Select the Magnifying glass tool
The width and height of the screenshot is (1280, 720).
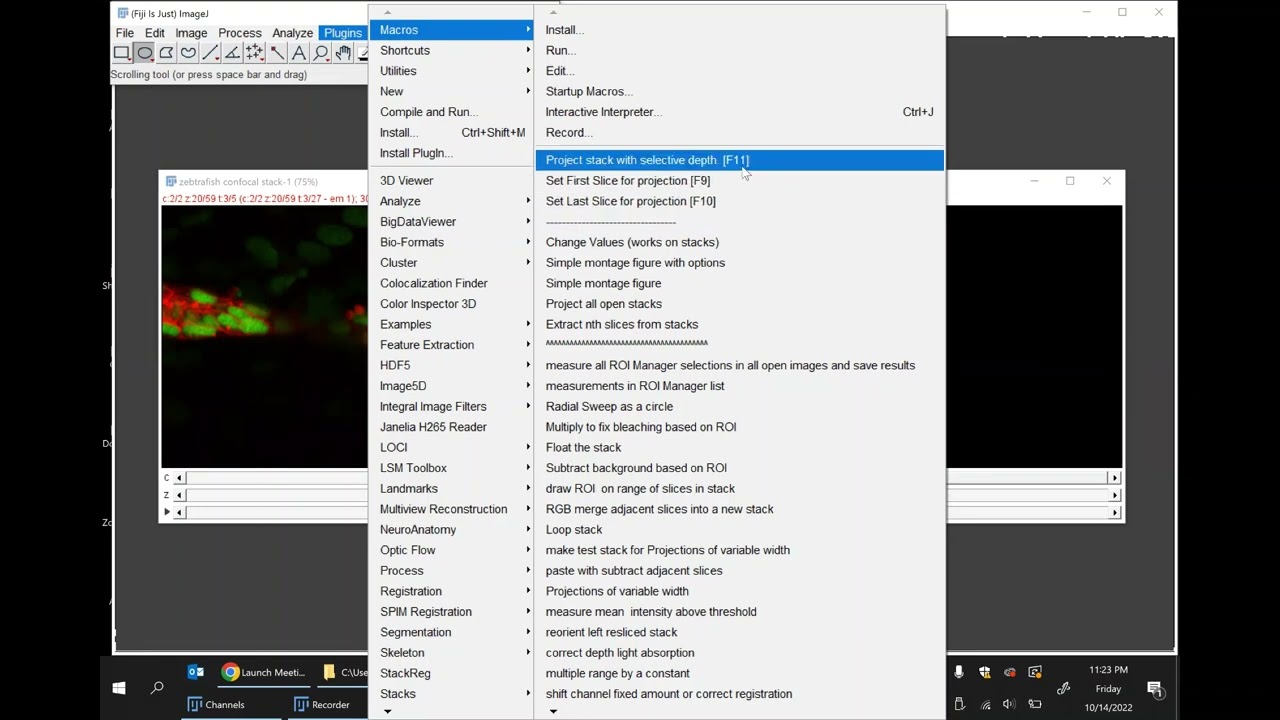pos(321,53)
